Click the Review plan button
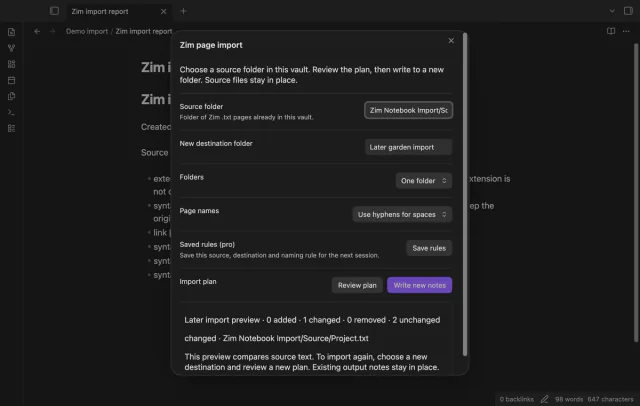Image resolution: width=640 pixels, height=406 pixels. [x=357, y=285]
